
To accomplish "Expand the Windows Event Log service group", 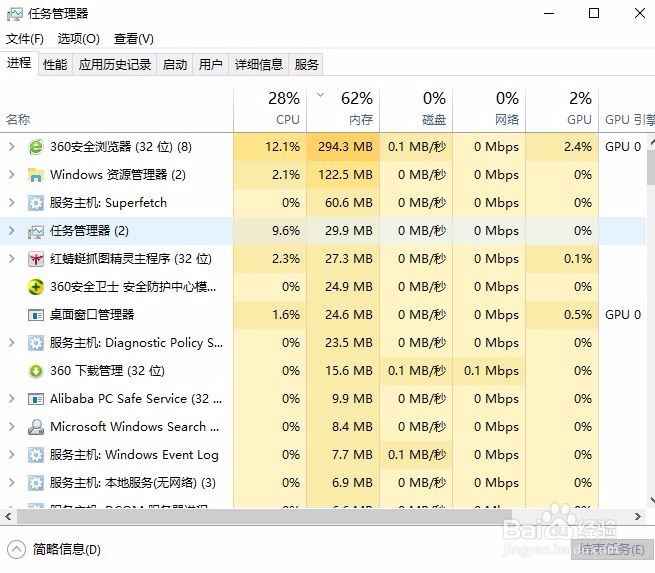I will (12, 454).
